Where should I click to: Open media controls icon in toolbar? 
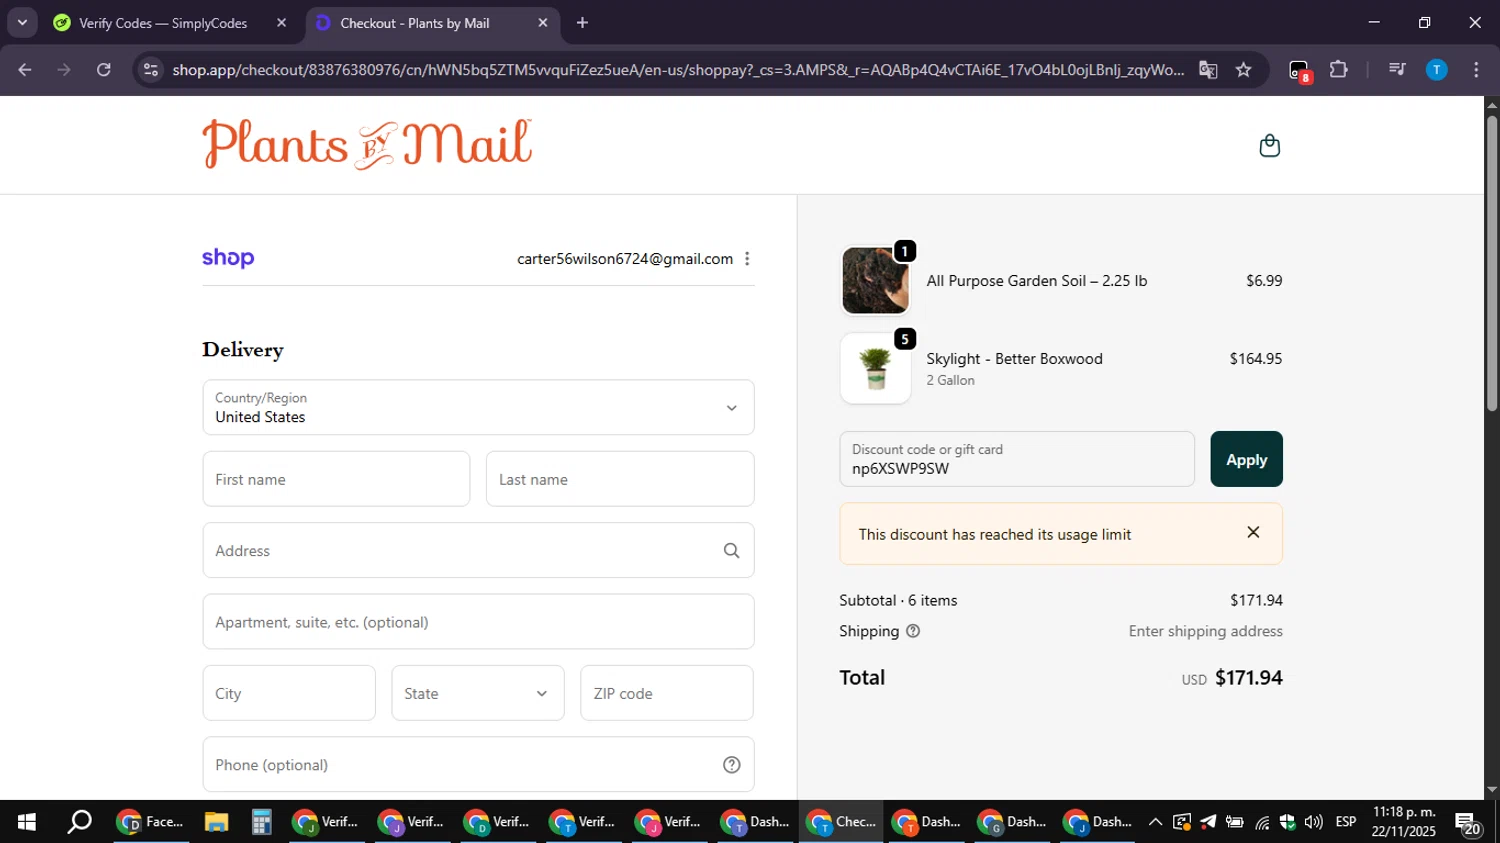(1397, 70)
